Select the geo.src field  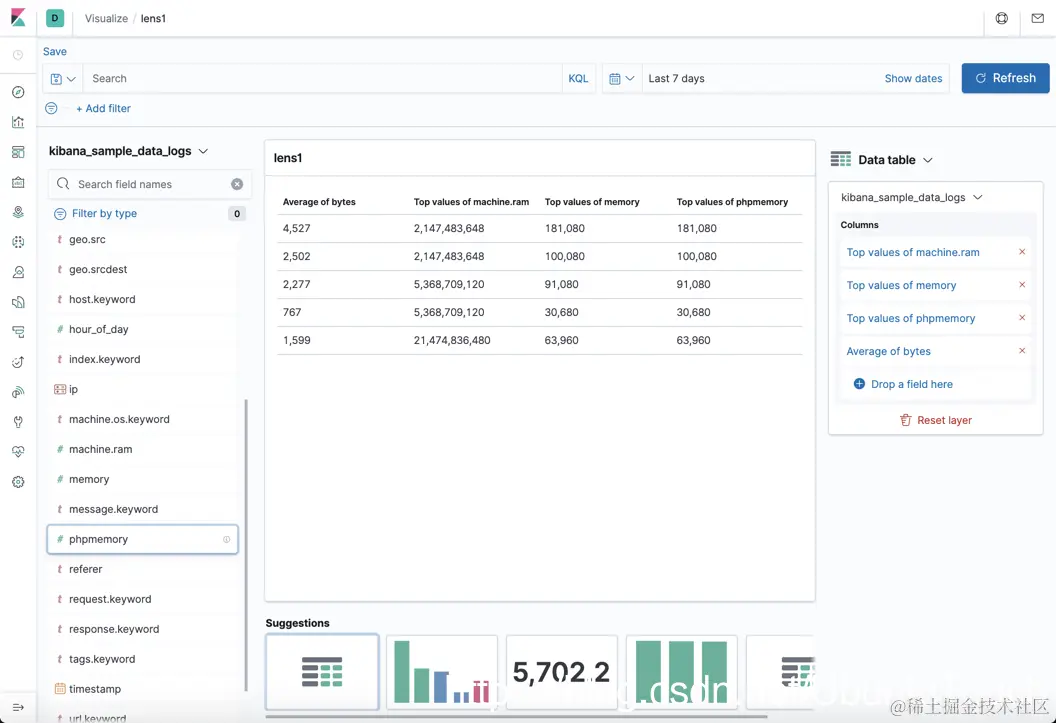pos(143,239)
